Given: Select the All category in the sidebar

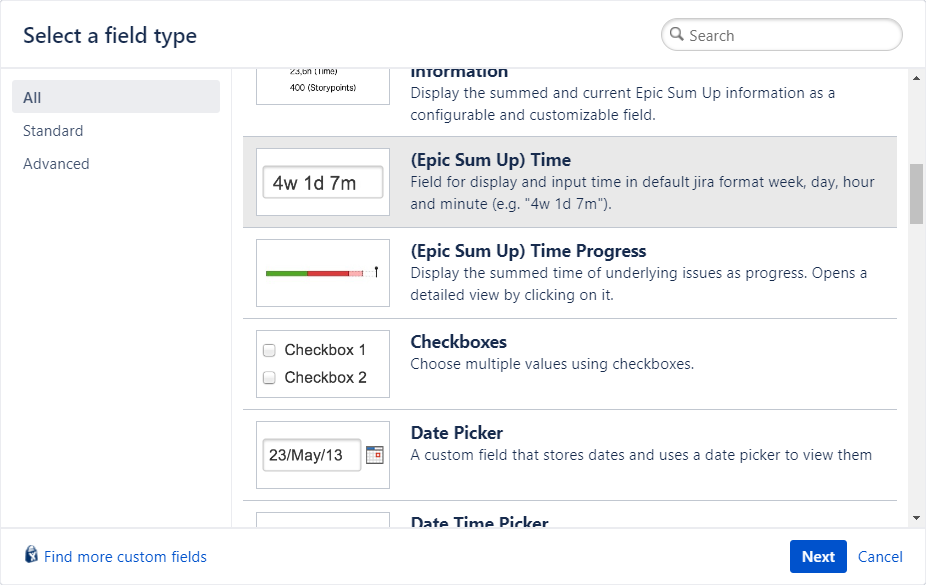Looking at the screenshot, I should click(x=32, y=97).
